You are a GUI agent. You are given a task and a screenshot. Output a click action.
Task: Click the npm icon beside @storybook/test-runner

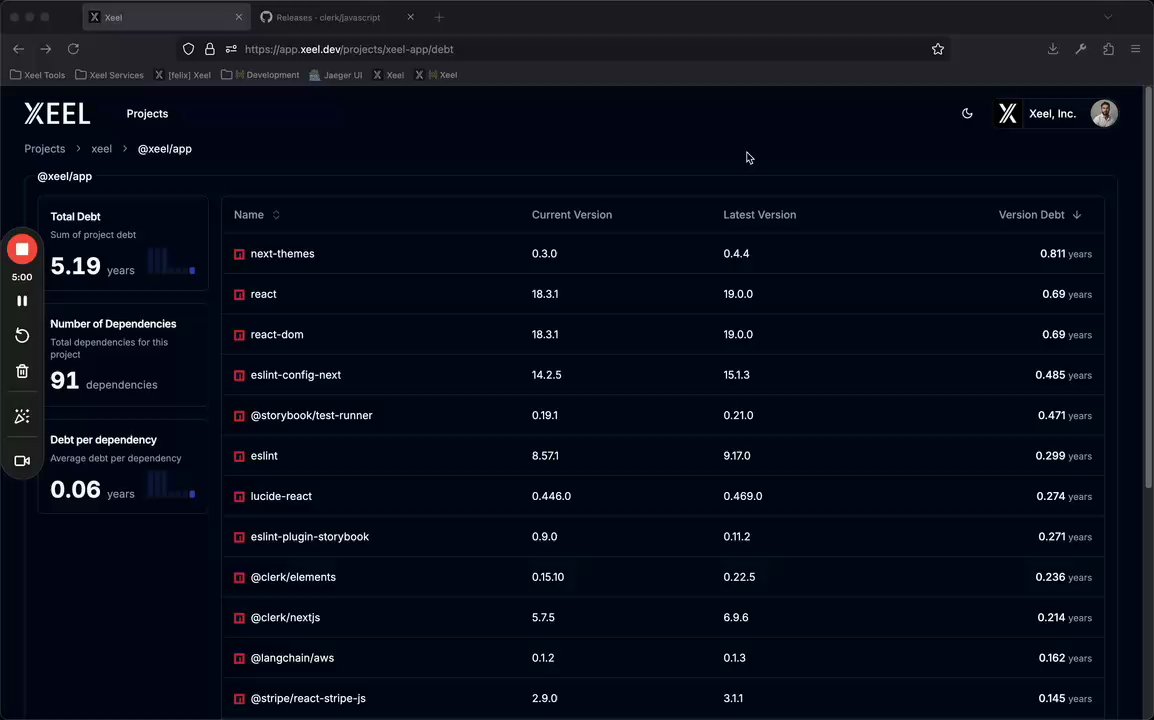tap(239, 416)
